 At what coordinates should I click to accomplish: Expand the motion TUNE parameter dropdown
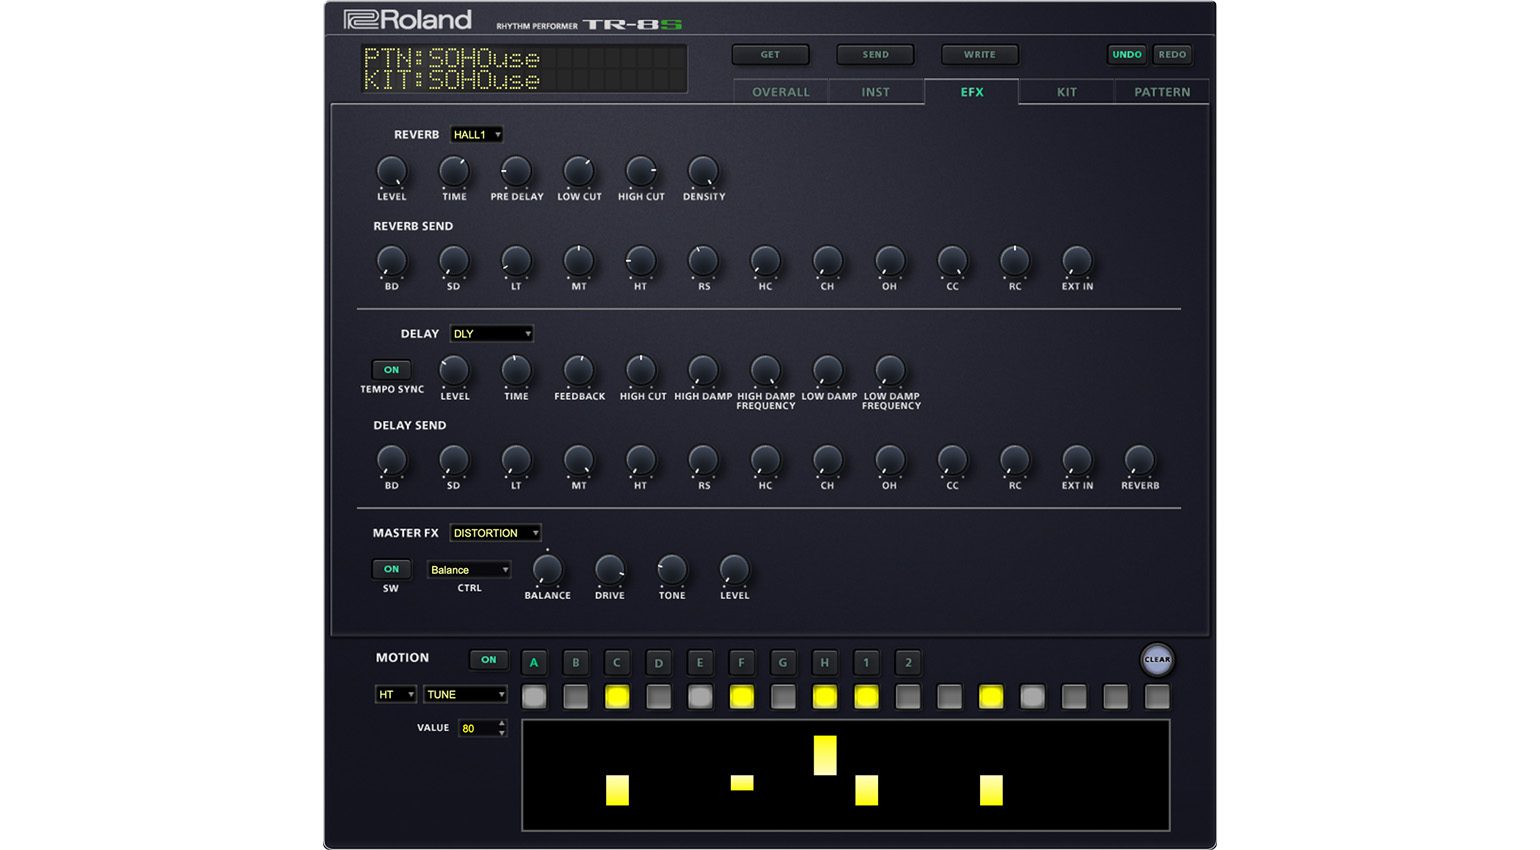[465, 694]
